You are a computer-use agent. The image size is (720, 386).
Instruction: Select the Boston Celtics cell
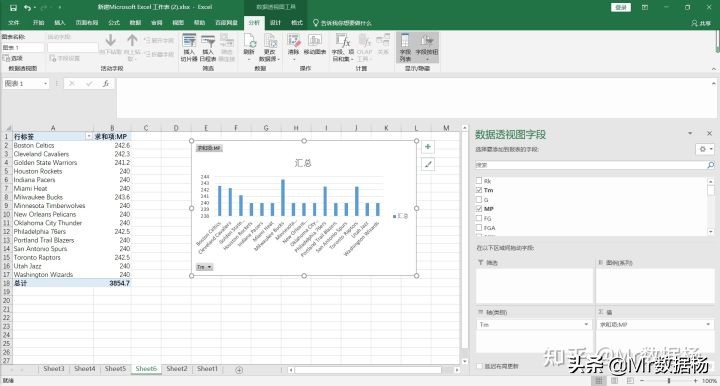pyautogui.click(x=53, y=145)
